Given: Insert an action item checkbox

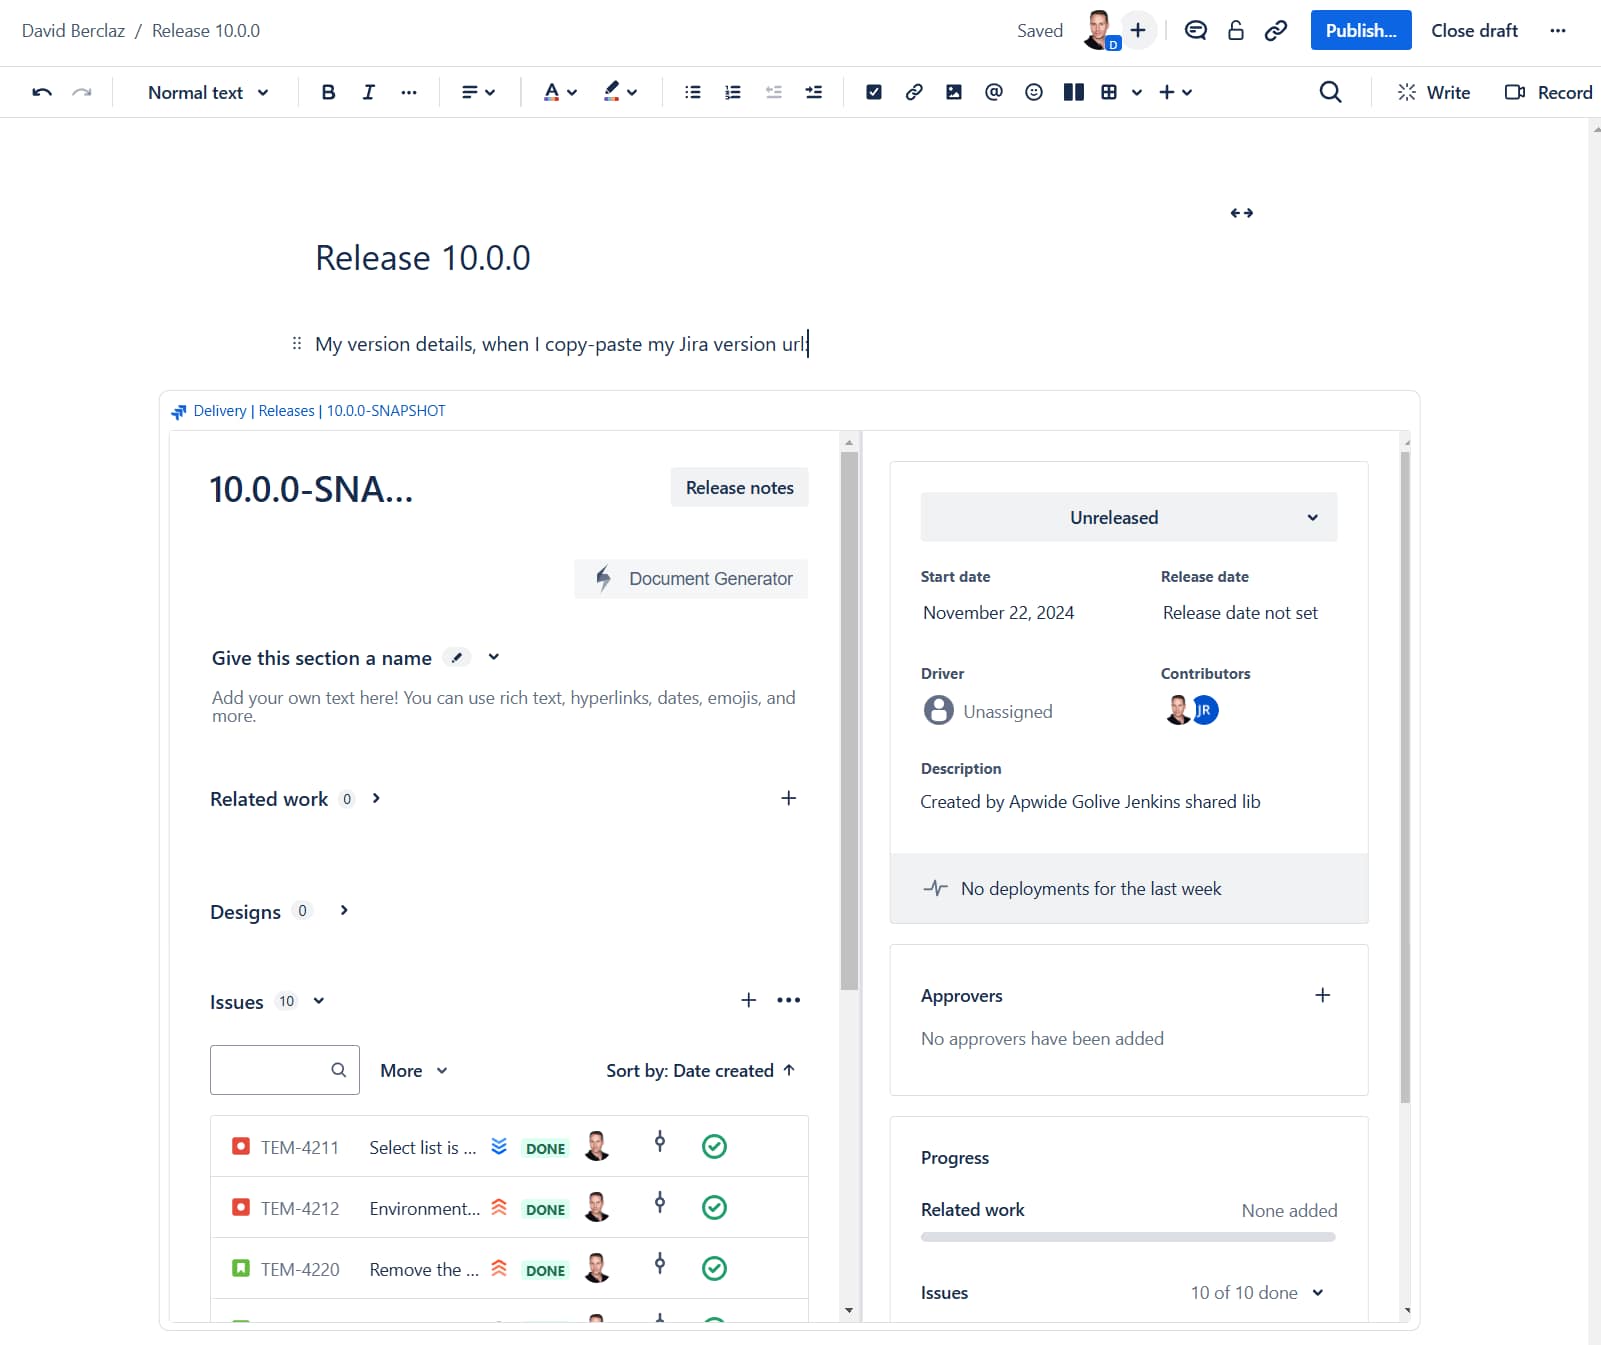Looking at the screenshot, I should pos(874,92).
